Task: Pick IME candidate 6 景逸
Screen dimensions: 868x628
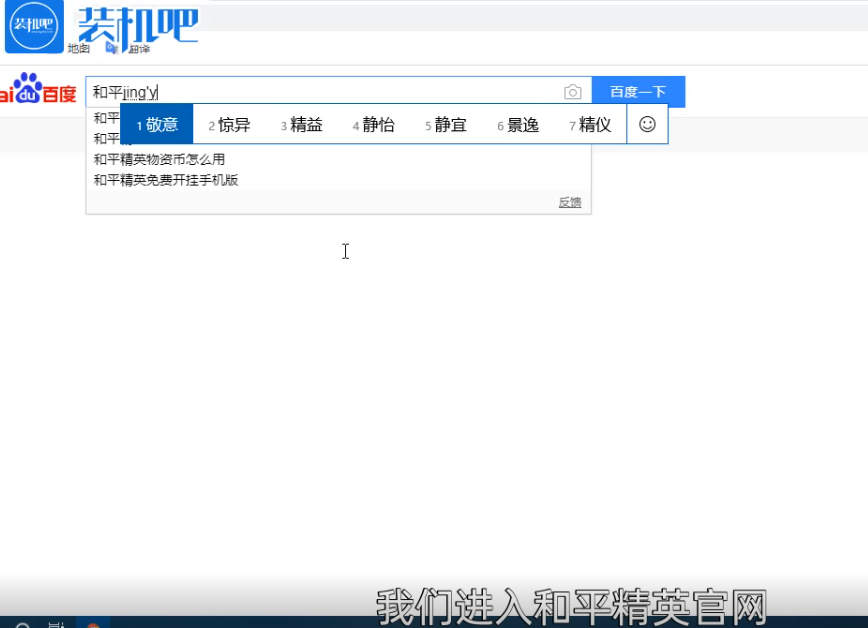Action: pyautogui.click(x=518, y=125)
